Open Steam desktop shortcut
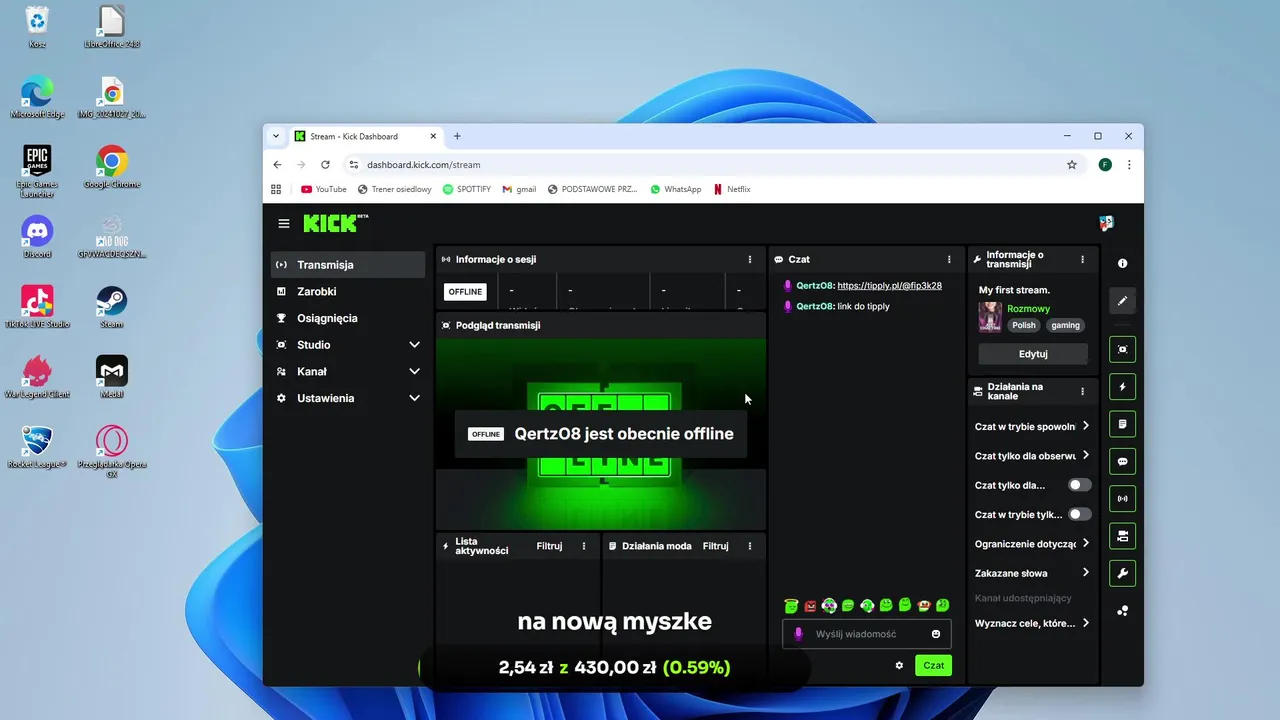 [111, 308]
